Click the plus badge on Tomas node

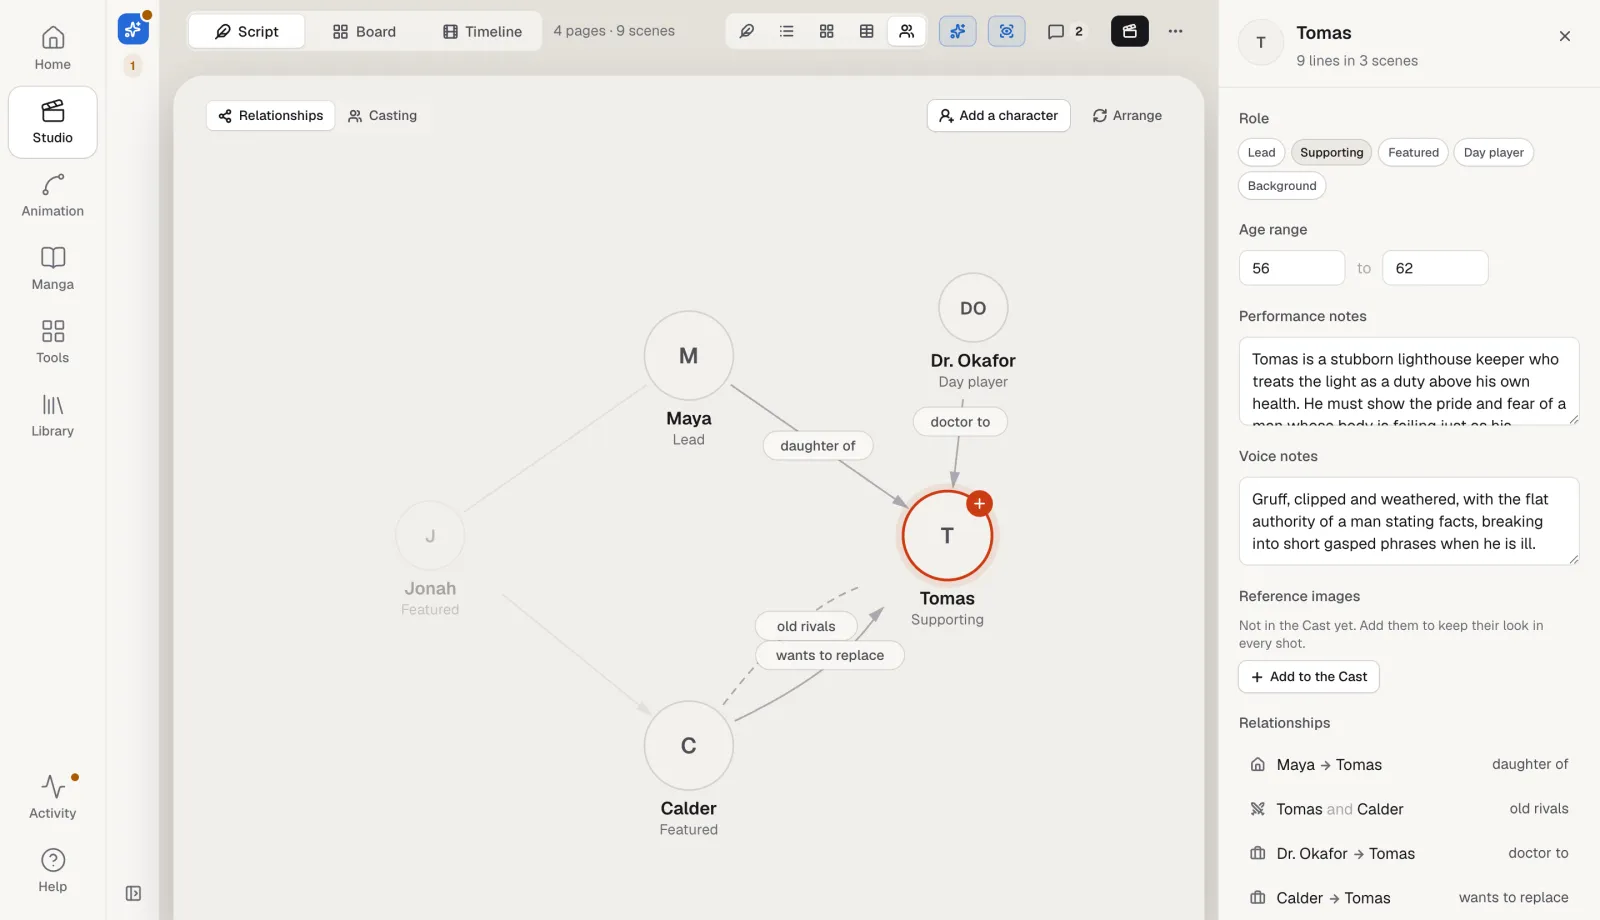980,503
